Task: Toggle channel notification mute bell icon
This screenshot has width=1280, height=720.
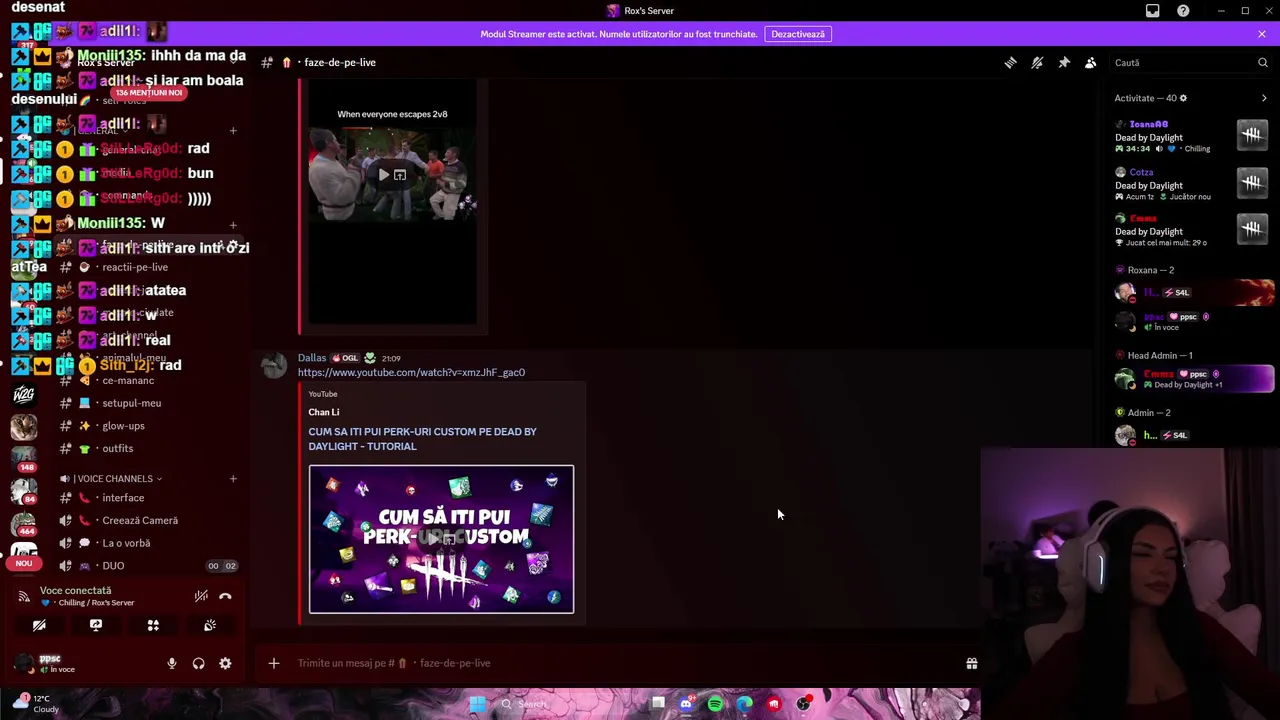Action: pyautogui.click(x=1037, y=62)
